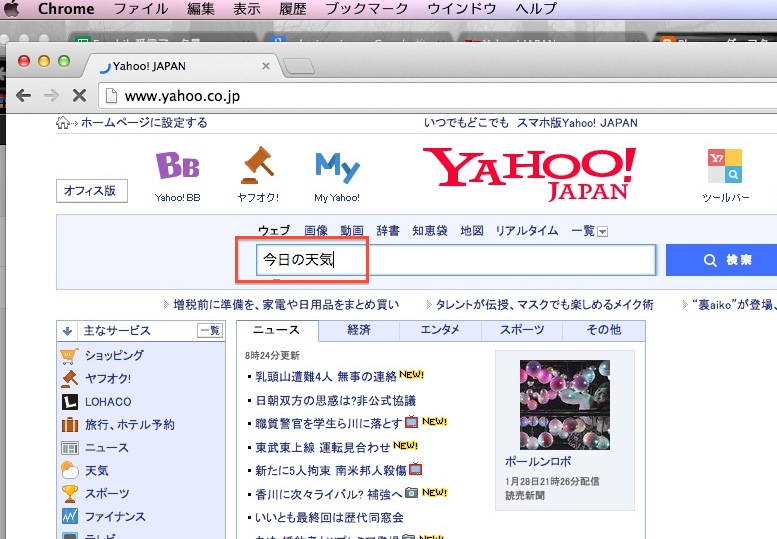
Task: Open headline 日朝双方の思惑は?非公式協議
Action: coord(335,400)
